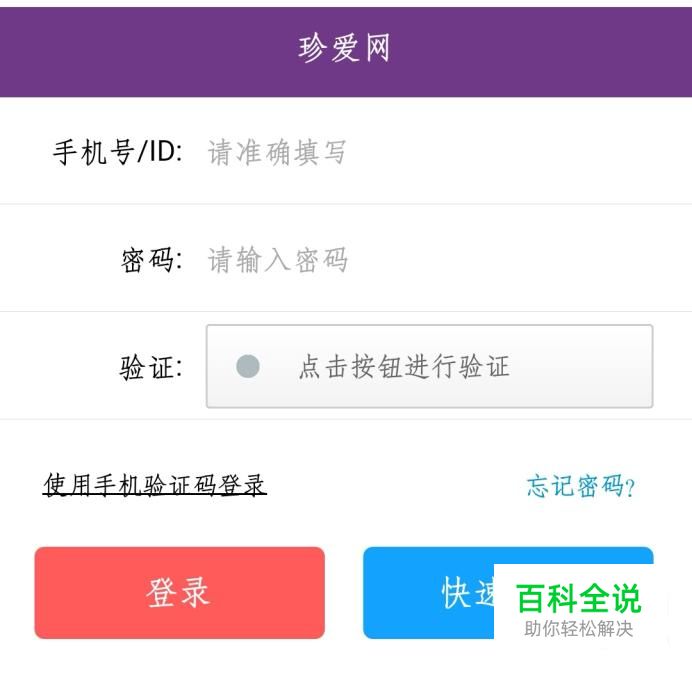
Task: Tap the 点击按钮进行验证 text in the verify box
Action: tap(403, 367)
